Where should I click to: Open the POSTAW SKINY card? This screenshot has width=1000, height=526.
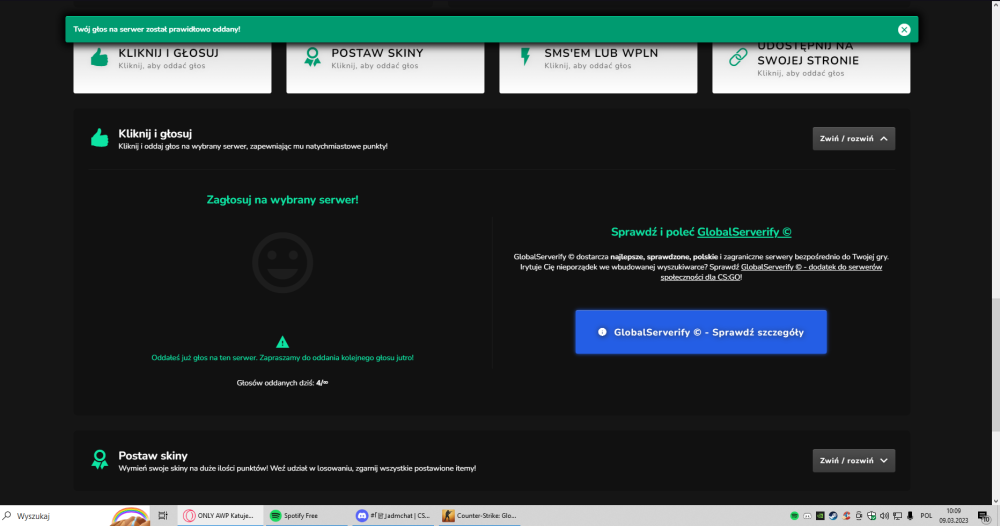[385, 67]
